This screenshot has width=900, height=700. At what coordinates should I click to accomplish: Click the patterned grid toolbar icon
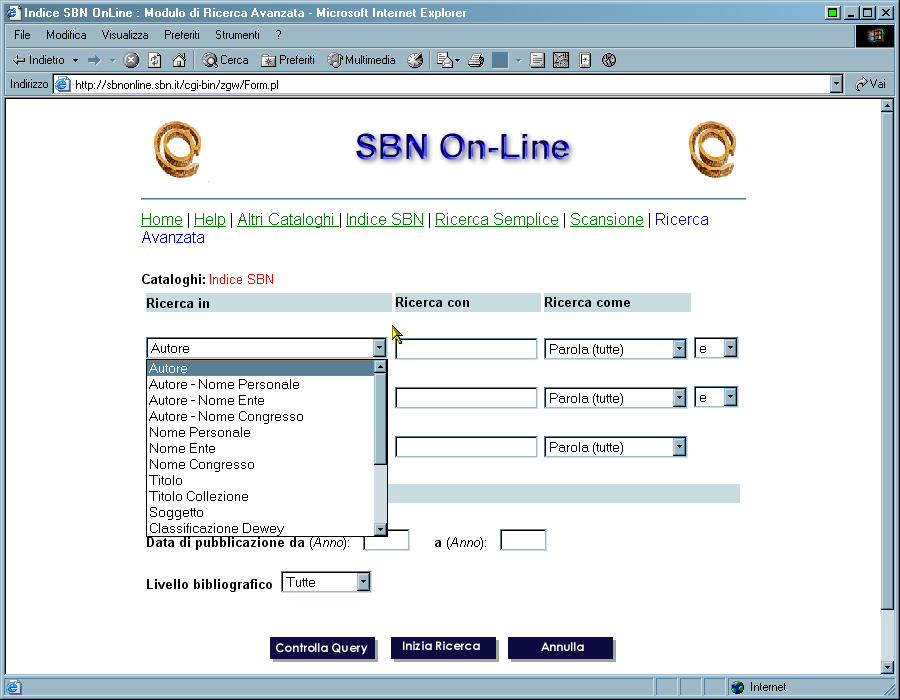tap(561, 60)
